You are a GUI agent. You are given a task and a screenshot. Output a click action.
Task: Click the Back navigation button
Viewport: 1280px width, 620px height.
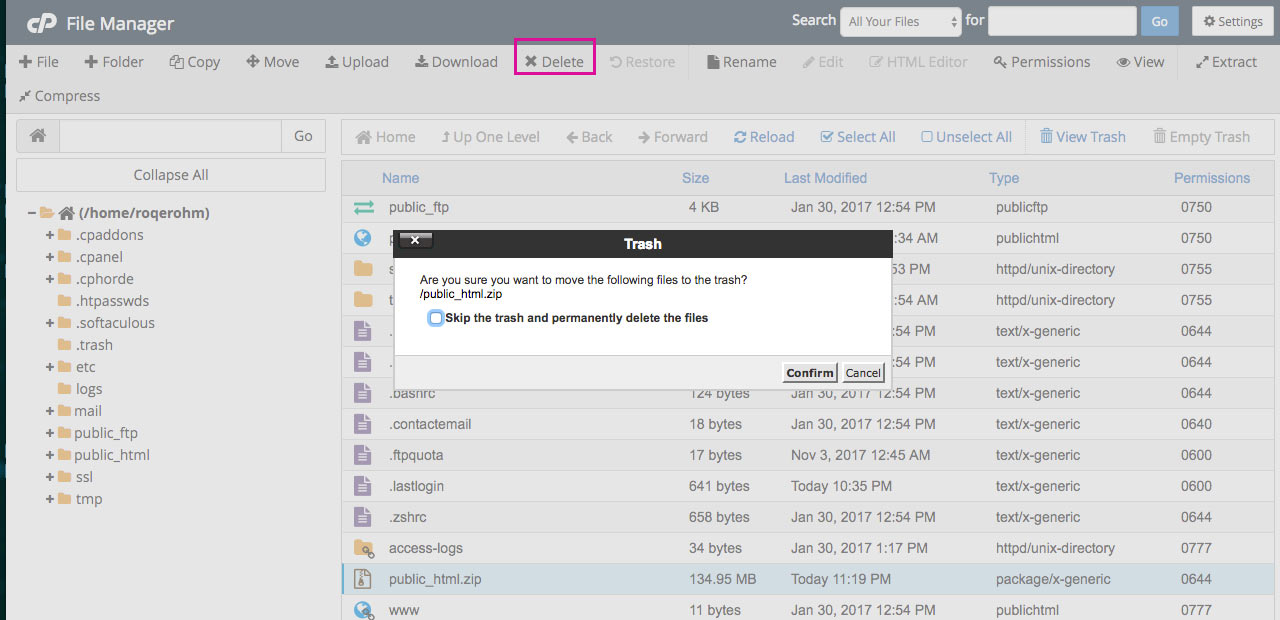589,137
